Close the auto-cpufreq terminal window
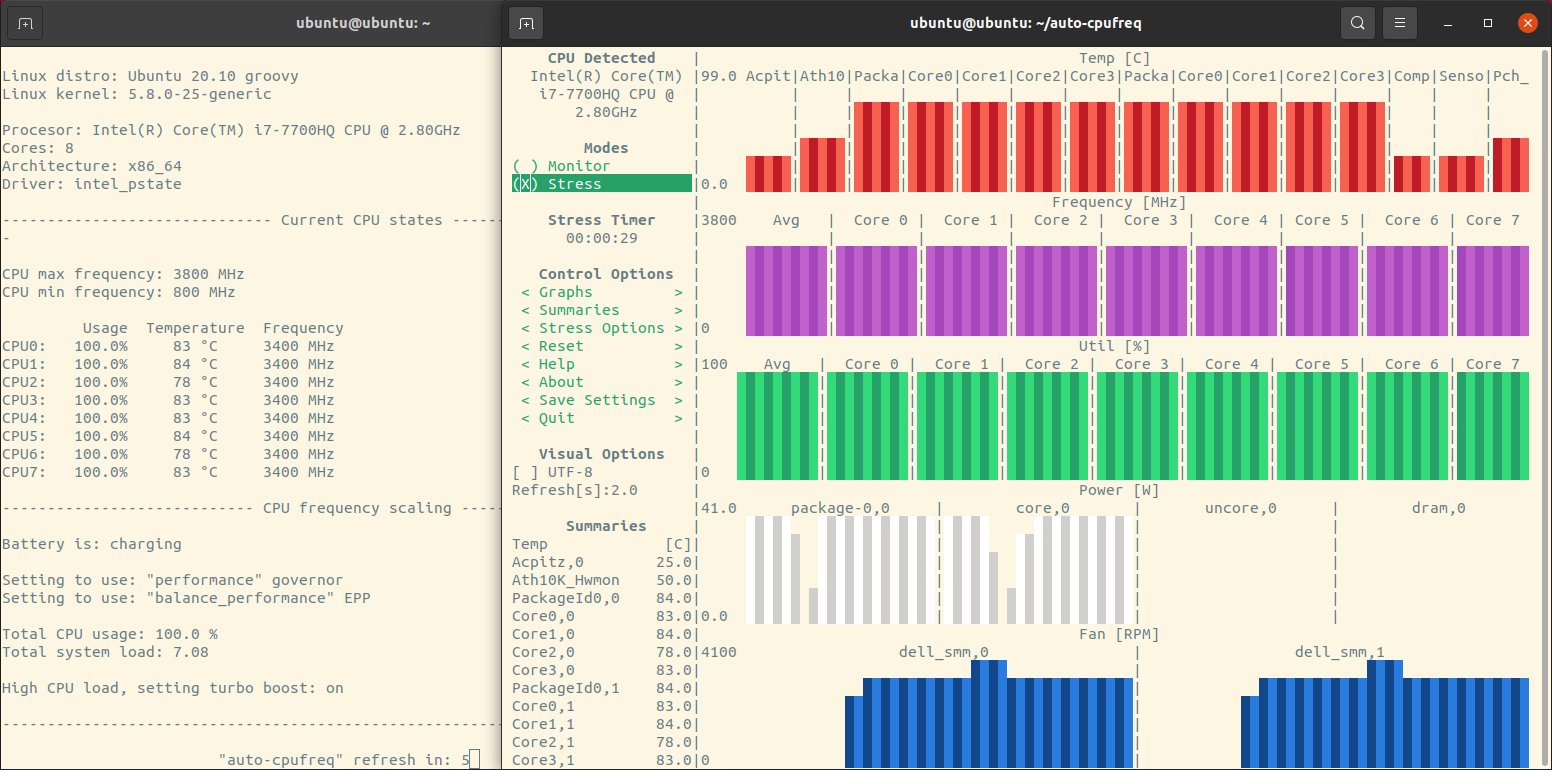The image size is (1552, 770). click(1527, 22)
